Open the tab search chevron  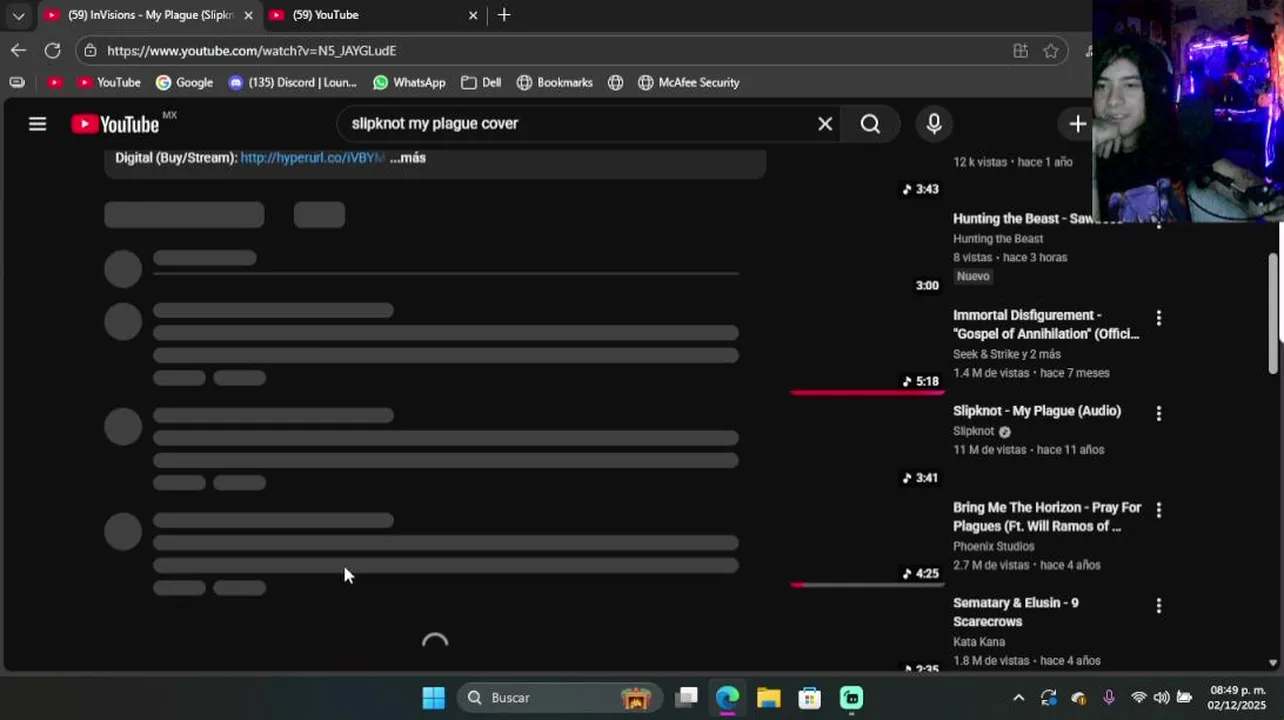tap(19, 15)
